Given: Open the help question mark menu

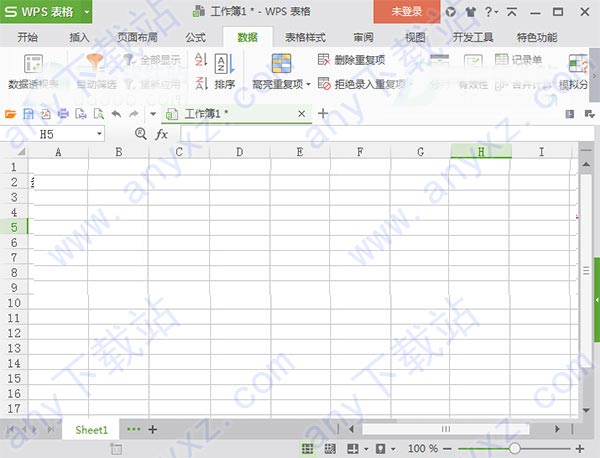Looking at the screenshot, I should point(491,12).
